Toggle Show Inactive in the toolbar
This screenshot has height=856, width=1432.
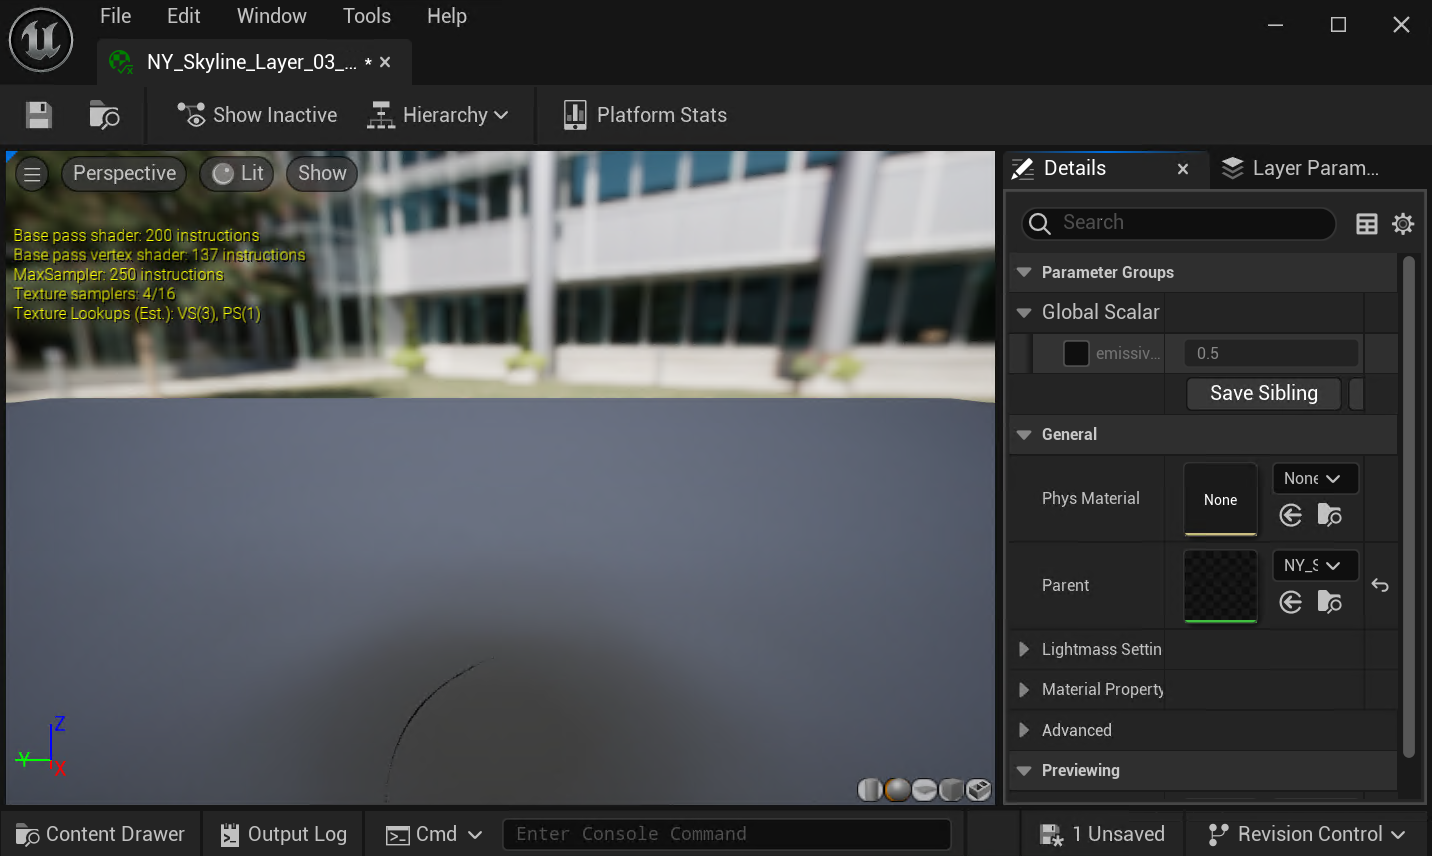click(x=257, y=115)
